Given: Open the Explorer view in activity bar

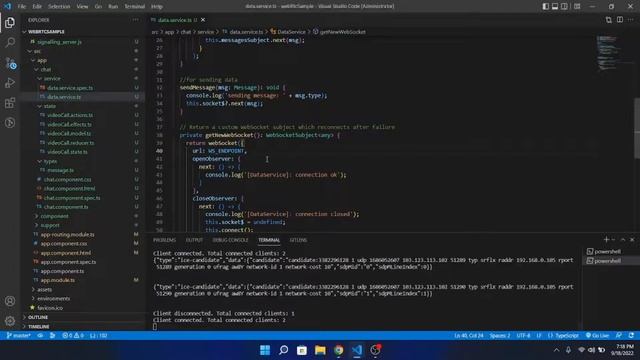Looking at the screenshot, I should click(x=10, y=22).
